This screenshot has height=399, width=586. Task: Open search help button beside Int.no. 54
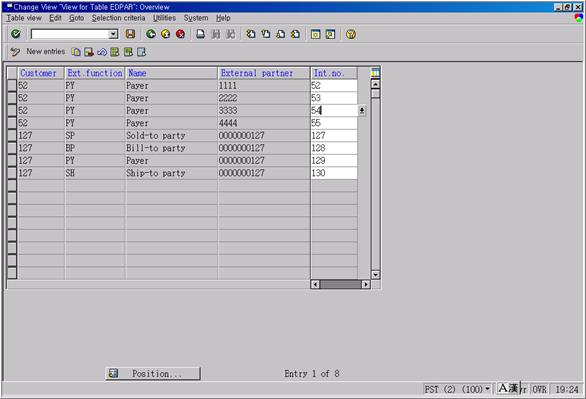[362, 110]
